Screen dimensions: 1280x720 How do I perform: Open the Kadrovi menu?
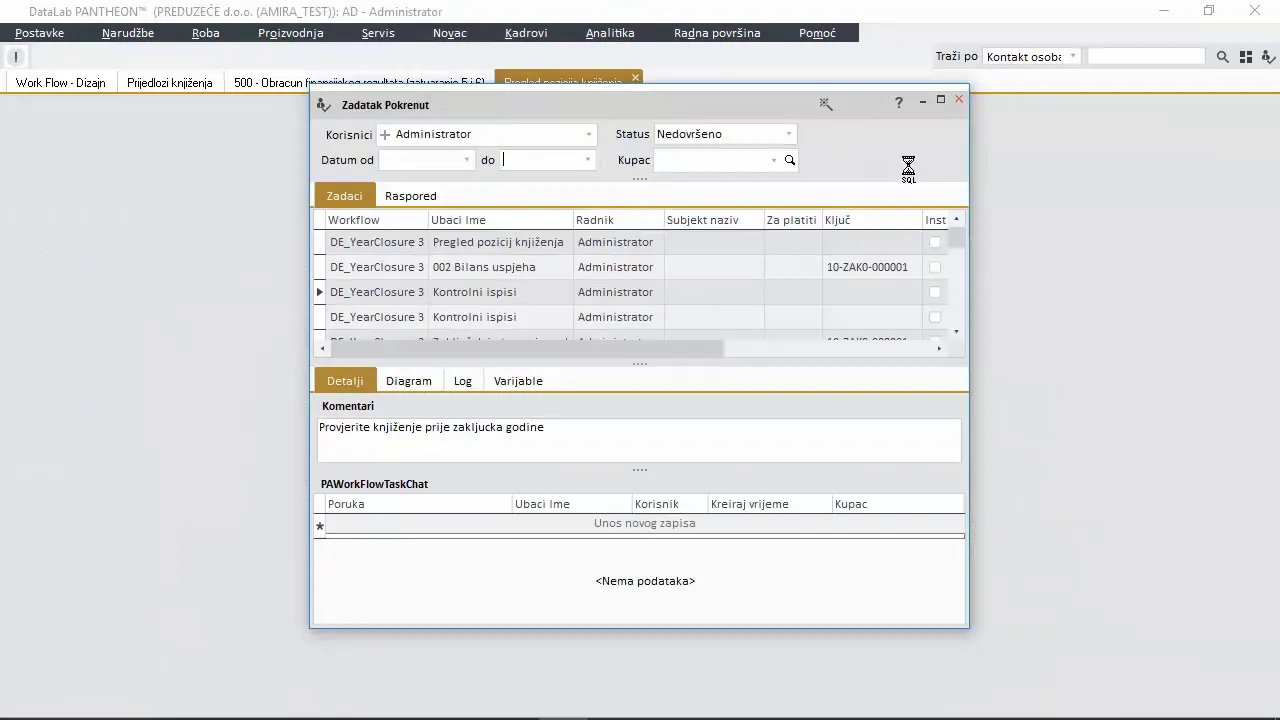click(526, 33)
